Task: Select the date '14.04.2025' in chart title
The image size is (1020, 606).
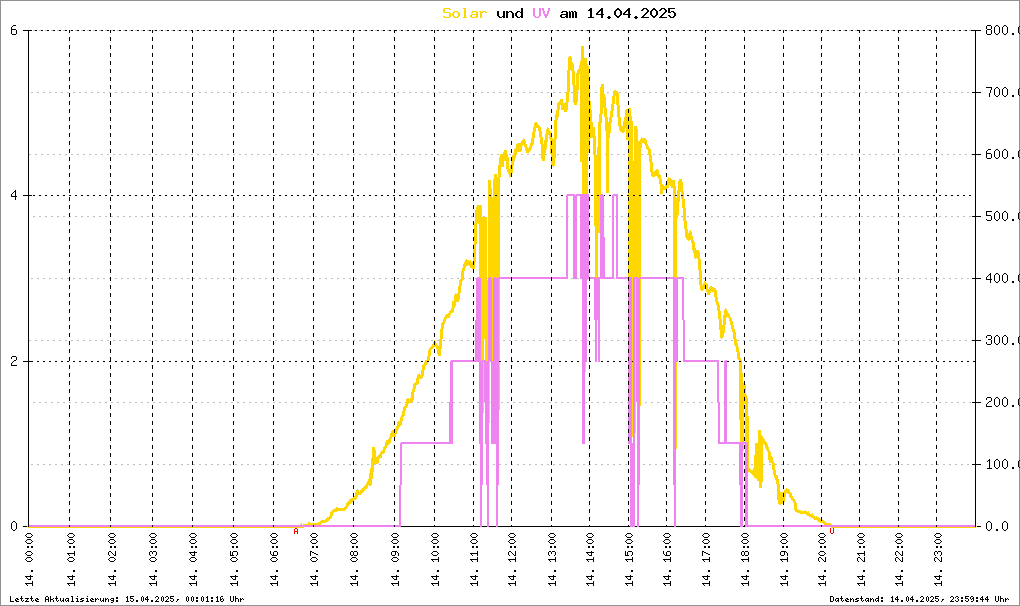Action: point(632,13)
